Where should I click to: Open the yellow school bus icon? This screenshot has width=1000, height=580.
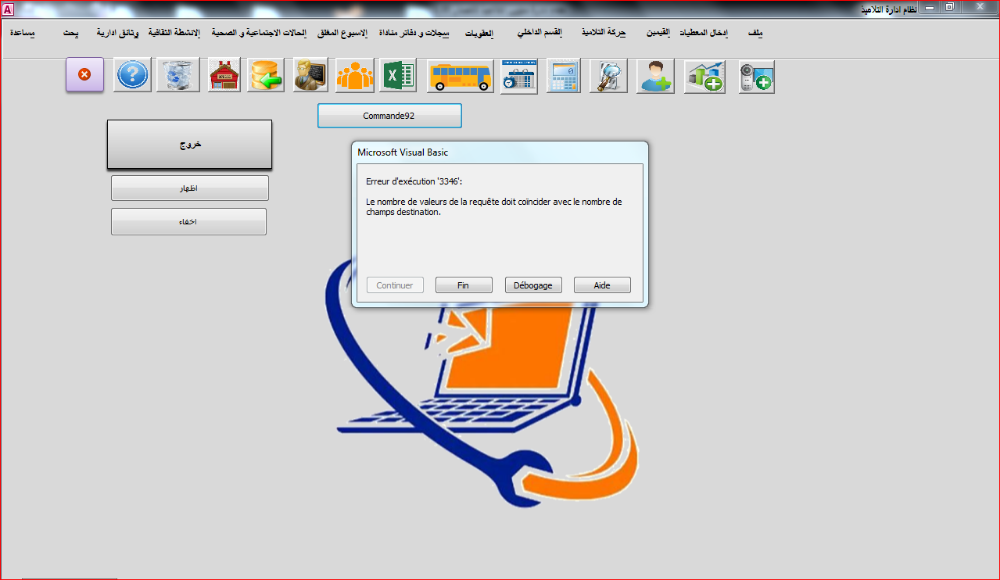[460, 75]
